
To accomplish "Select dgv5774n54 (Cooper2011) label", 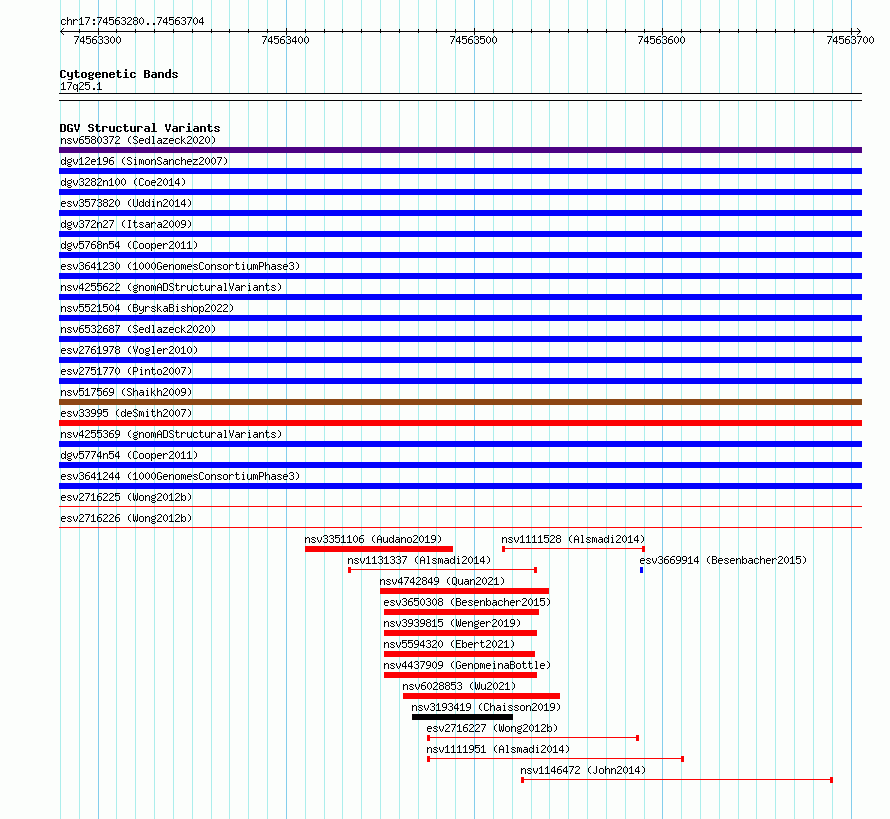I will coord(129,455).
